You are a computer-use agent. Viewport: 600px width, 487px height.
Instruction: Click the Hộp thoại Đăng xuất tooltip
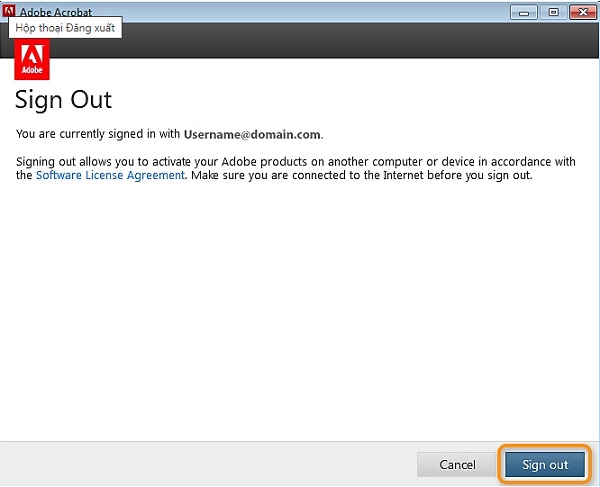pyautogui.click(x=65, y=28)
